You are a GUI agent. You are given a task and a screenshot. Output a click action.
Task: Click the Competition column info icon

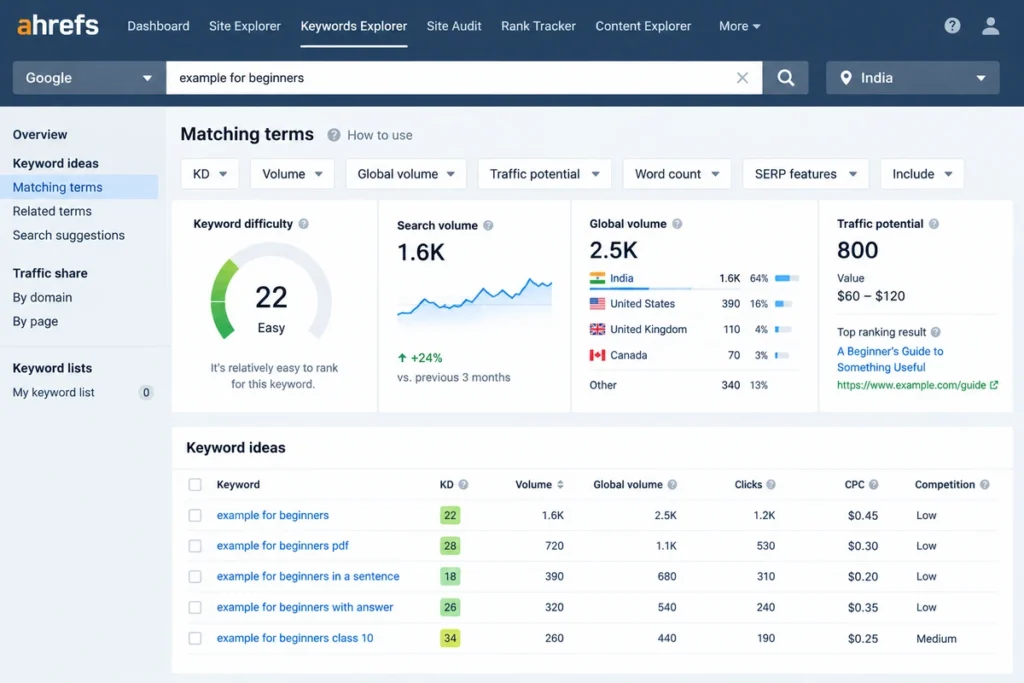(984, 484)
